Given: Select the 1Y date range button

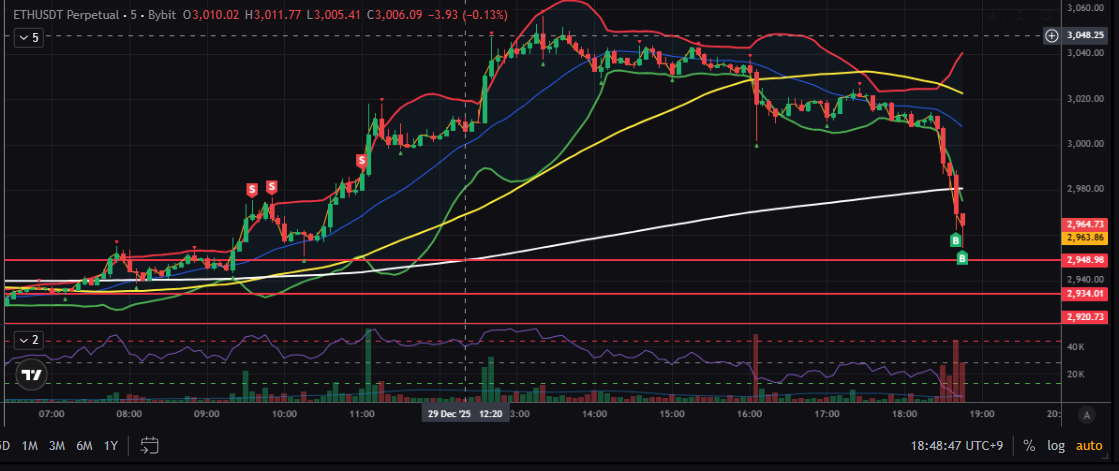Looking at the screenshot, I should pyautogui.click(x=110, y=445).
